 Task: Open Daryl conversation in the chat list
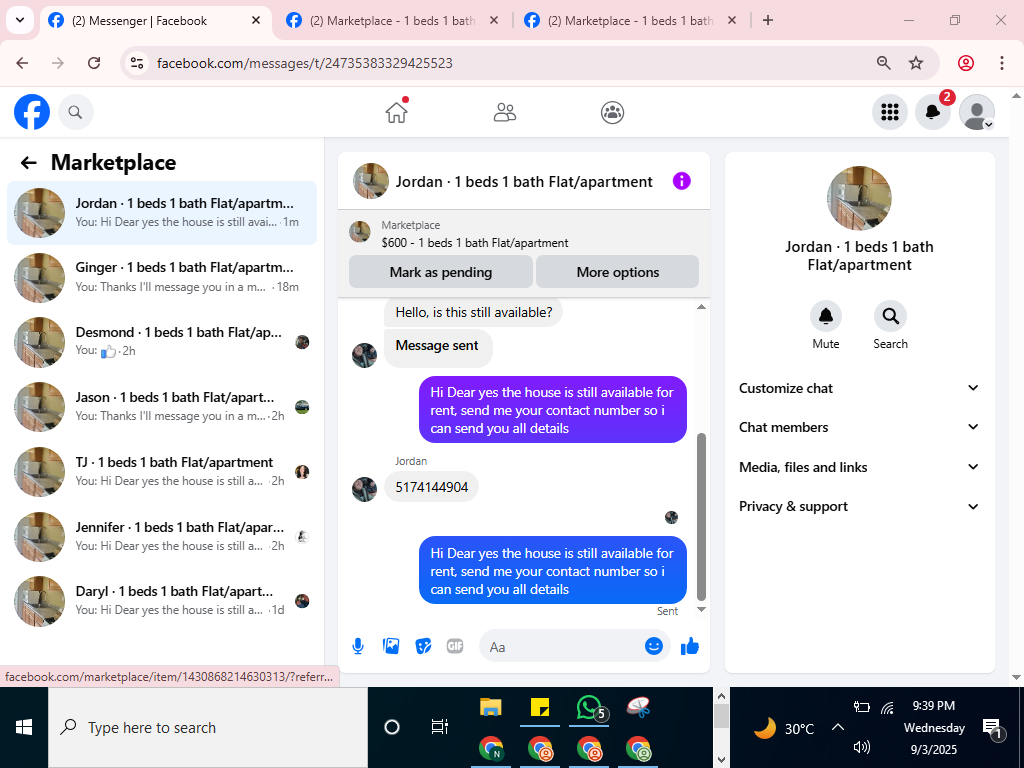[162, 601]
